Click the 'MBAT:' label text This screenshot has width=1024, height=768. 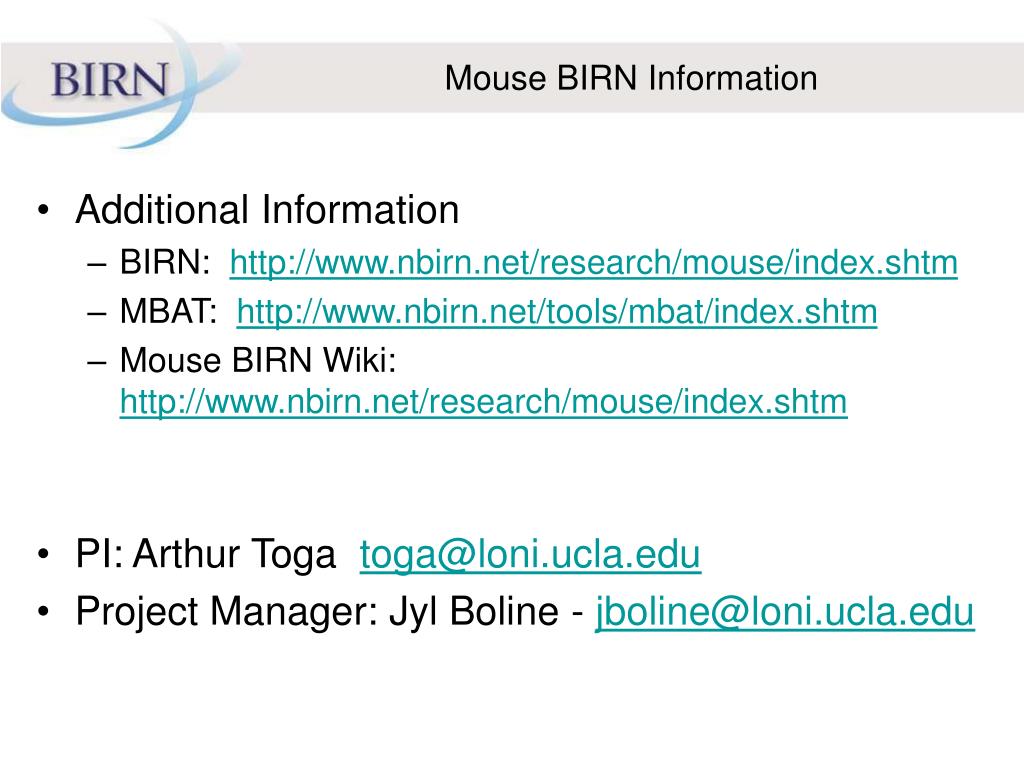point(168,312)
